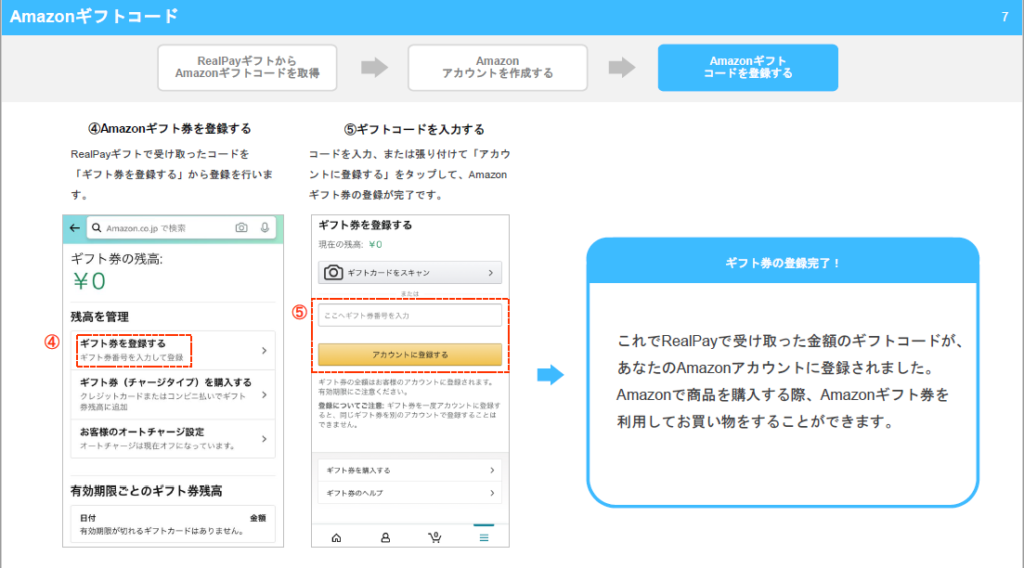Open お客様のオートチャージ設定 row

click(x=173, y=439)
